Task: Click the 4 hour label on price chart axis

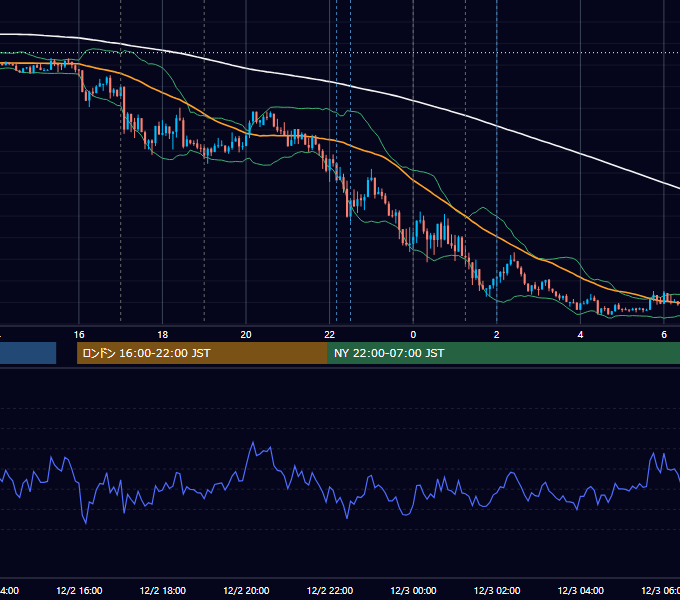Action: point(580,335)
